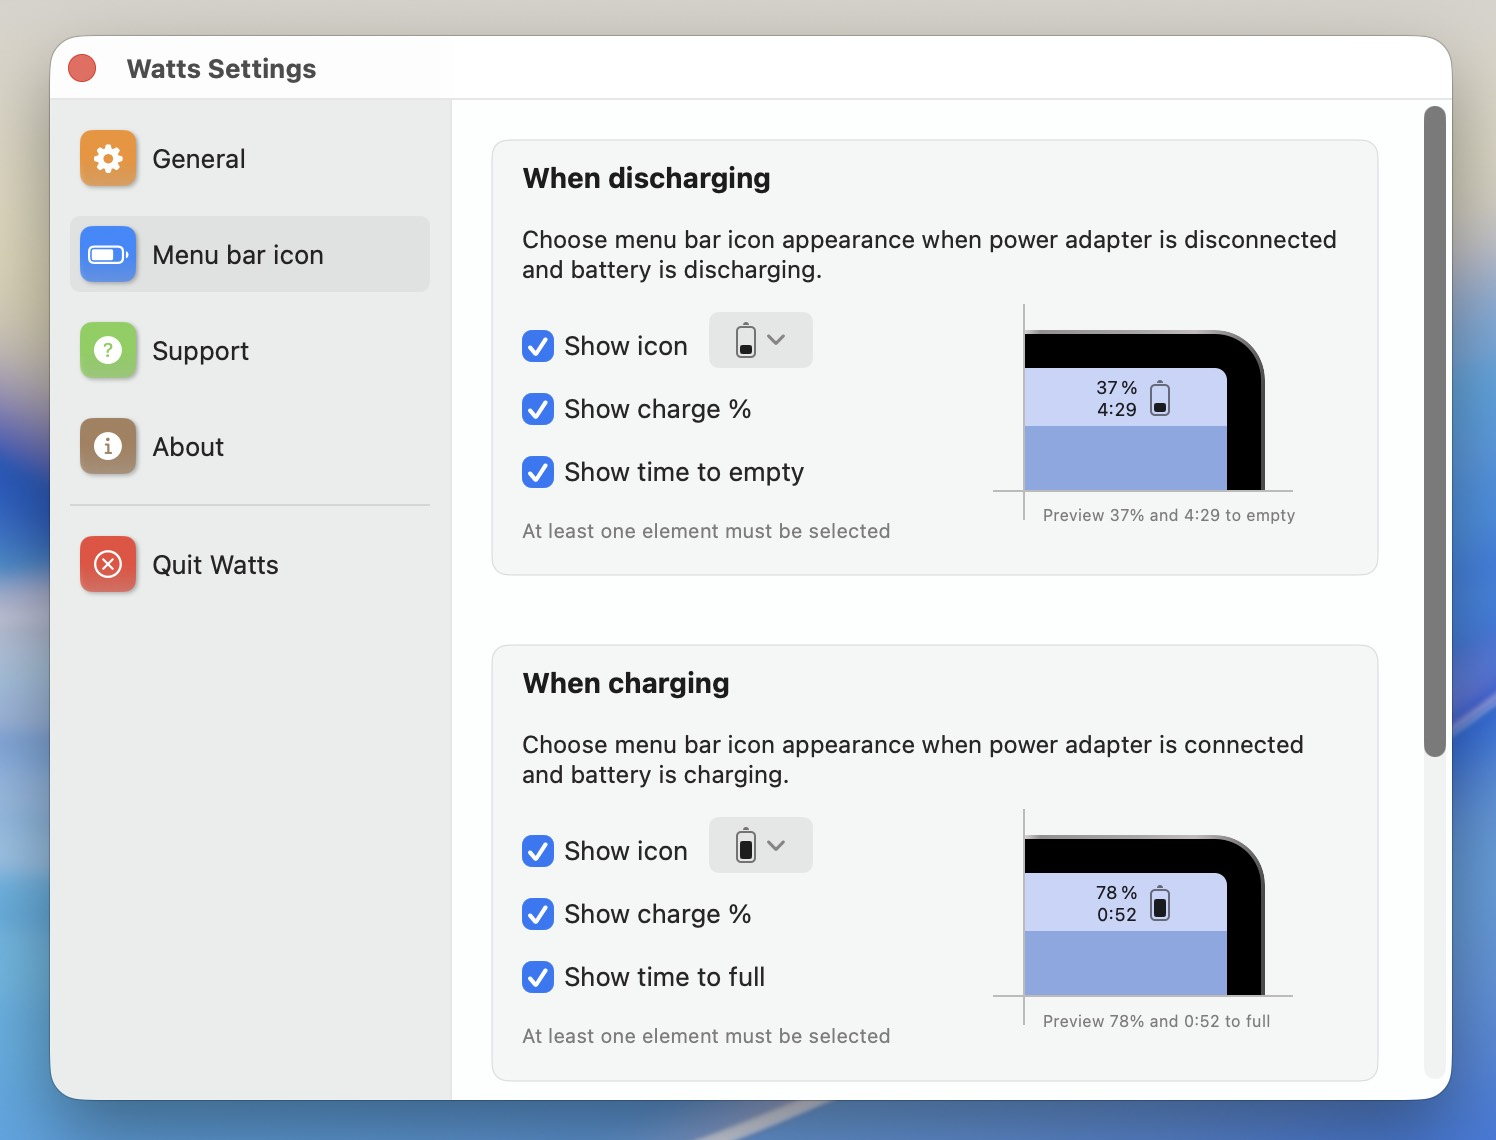1496x1140 pixels.
Task: Select the About sidebar entry
Action: tap(187, 446)
